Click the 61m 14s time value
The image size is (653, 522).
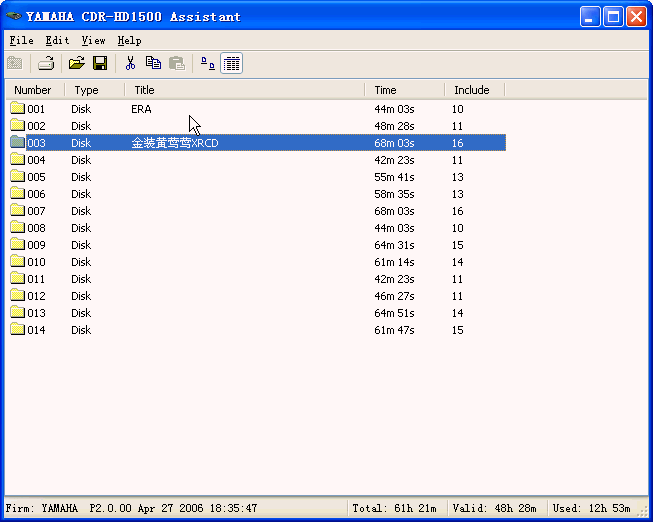[394, 262]
